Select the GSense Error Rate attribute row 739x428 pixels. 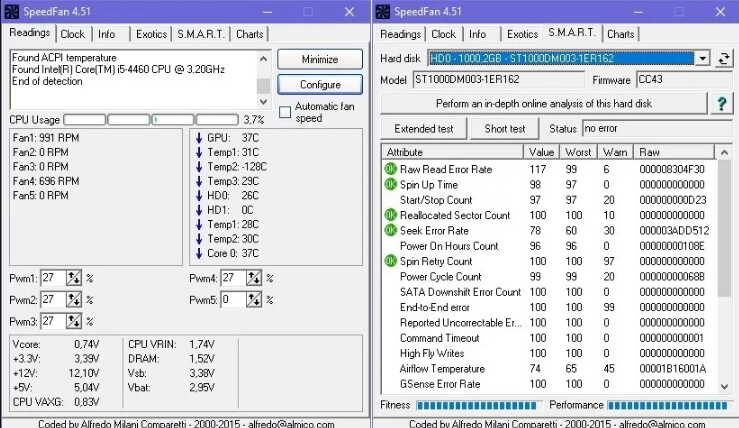[549, 384]
